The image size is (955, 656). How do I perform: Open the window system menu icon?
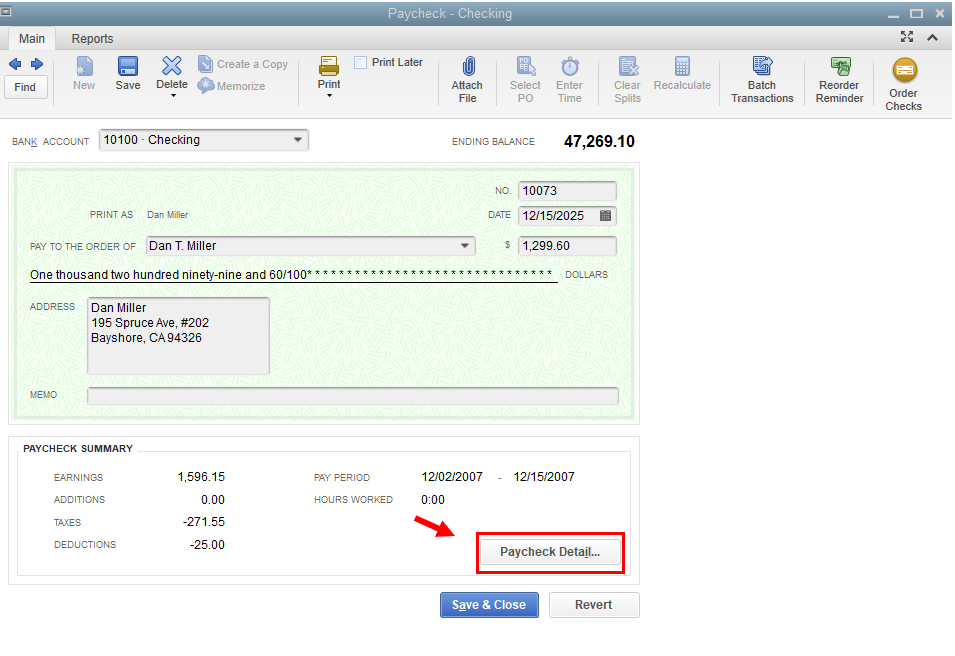[6, 12]
